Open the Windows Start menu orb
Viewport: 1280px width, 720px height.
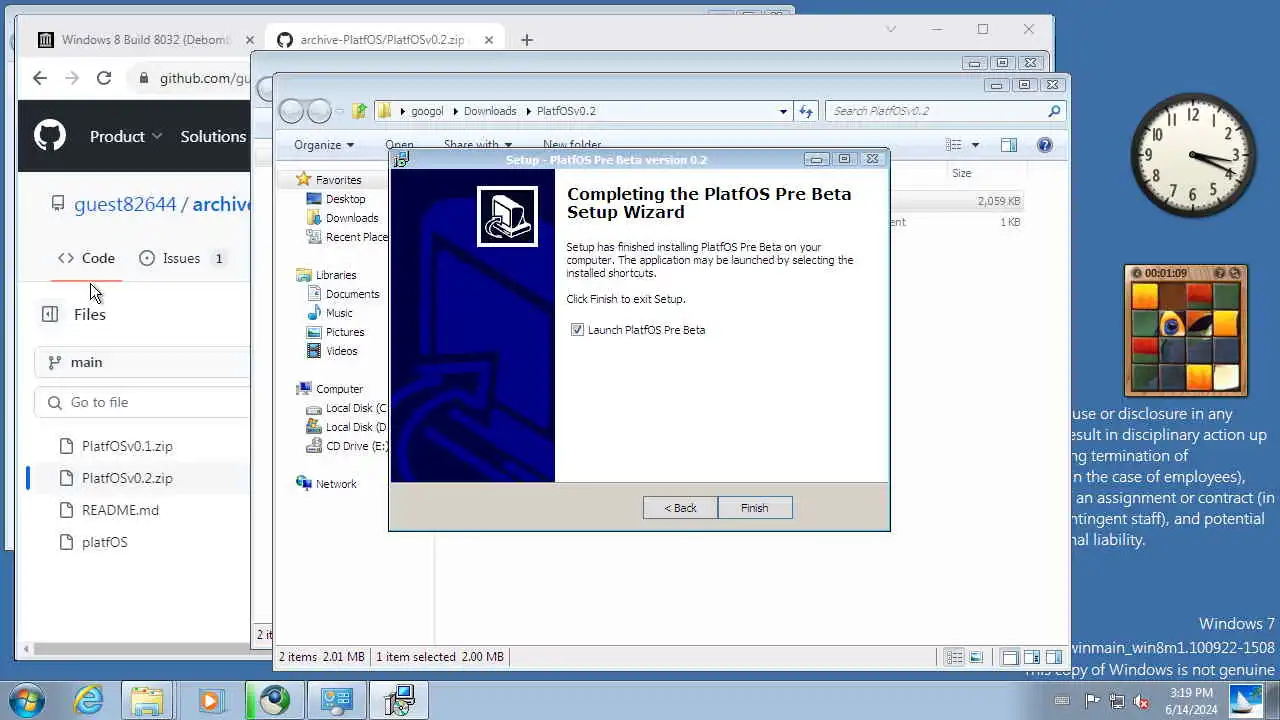coord(25,700)
